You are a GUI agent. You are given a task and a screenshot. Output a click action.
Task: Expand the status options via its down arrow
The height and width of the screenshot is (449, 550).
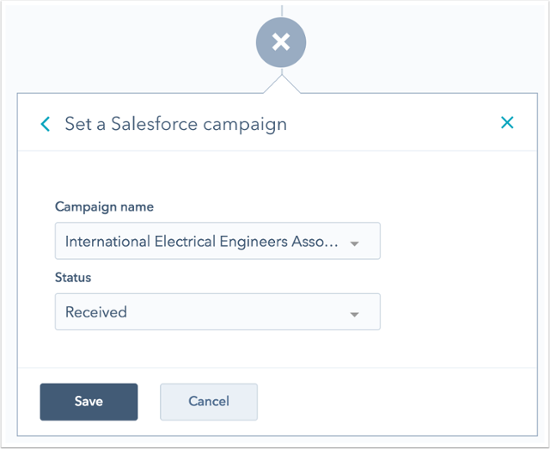[x=355, y=314]
